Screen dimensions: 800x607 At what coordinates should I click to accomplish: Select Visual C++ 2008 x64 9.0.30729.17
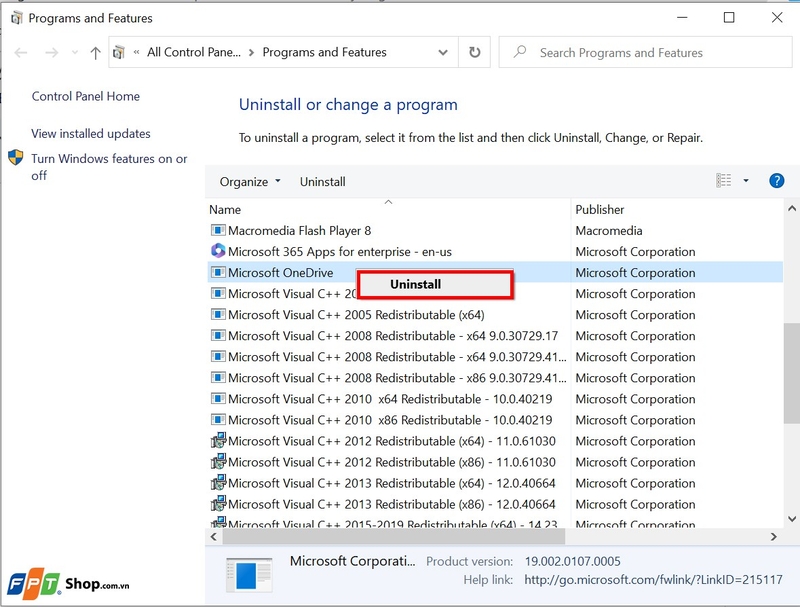pyautogui.click(x=495, y=336)
